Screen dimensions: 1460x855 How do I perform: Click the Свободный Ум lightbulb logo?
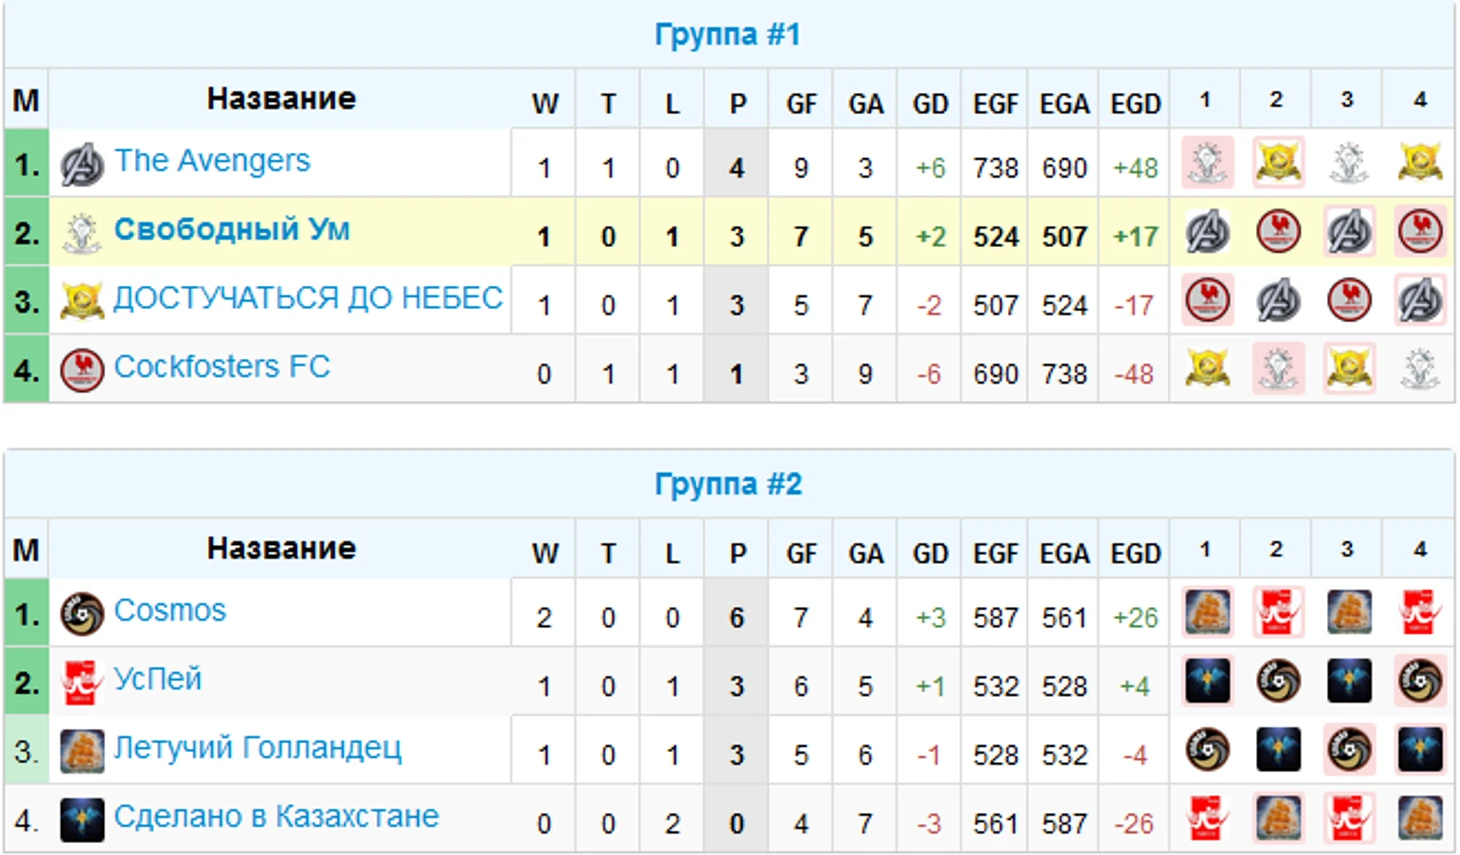(82, 232)
